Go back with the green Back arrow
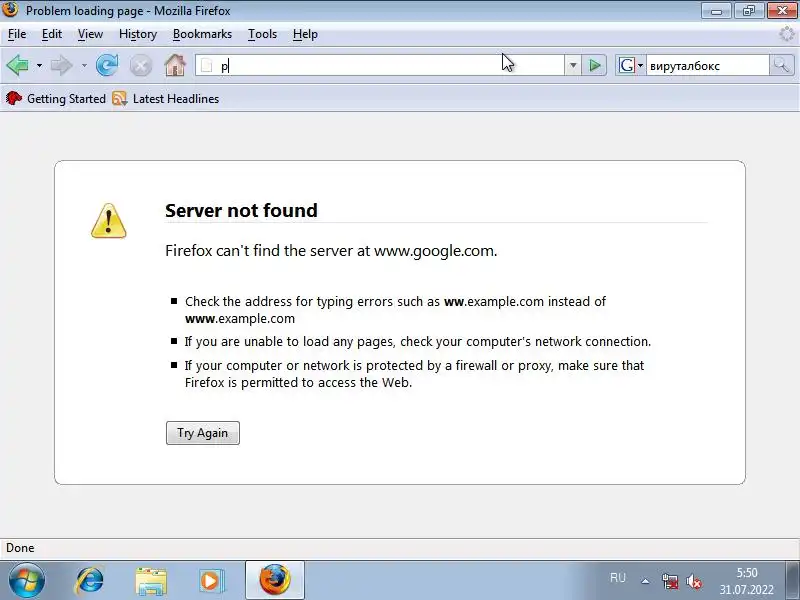Screen dimensions: 800x600 click(18, 65)
